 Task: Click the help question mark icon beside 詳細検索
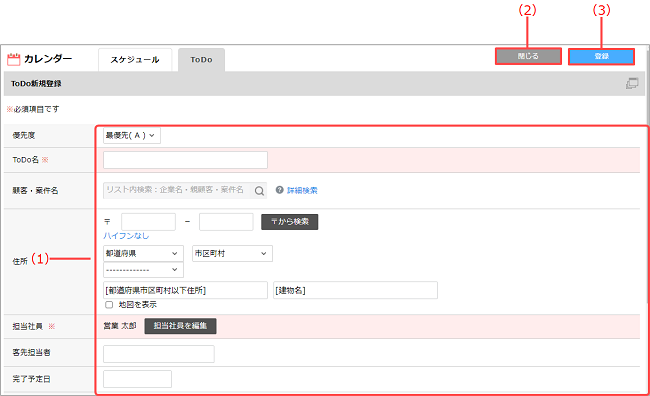tap(280, 190)
